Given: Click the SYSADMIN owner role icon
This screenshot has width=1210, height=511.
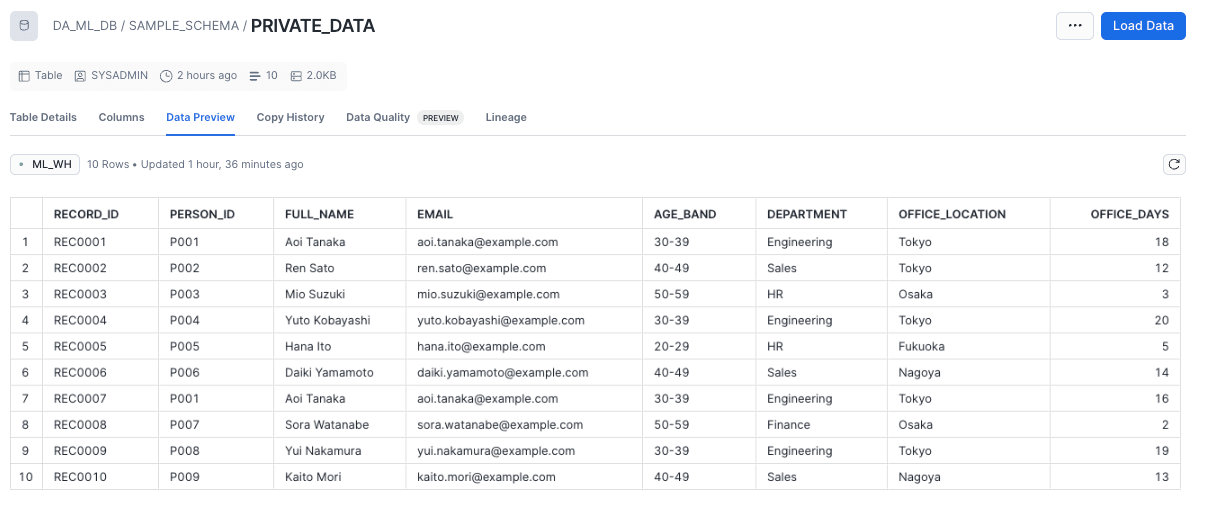Looking at the screenshot, I should (80, 75).
